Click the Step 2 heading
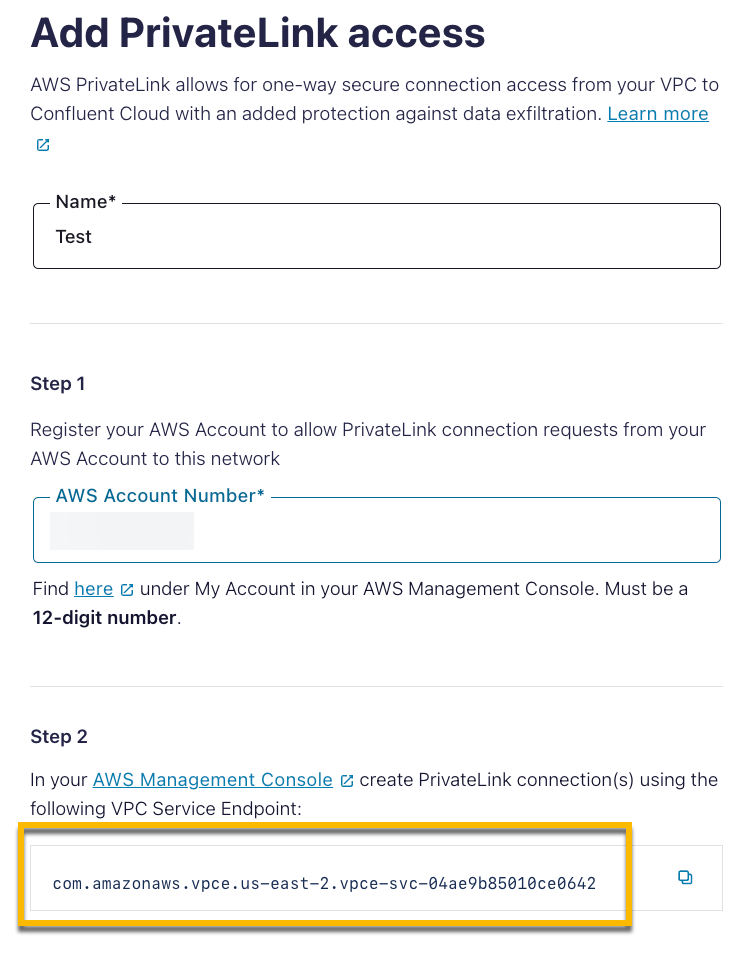 pyautogui.click(x=59, y=737)
